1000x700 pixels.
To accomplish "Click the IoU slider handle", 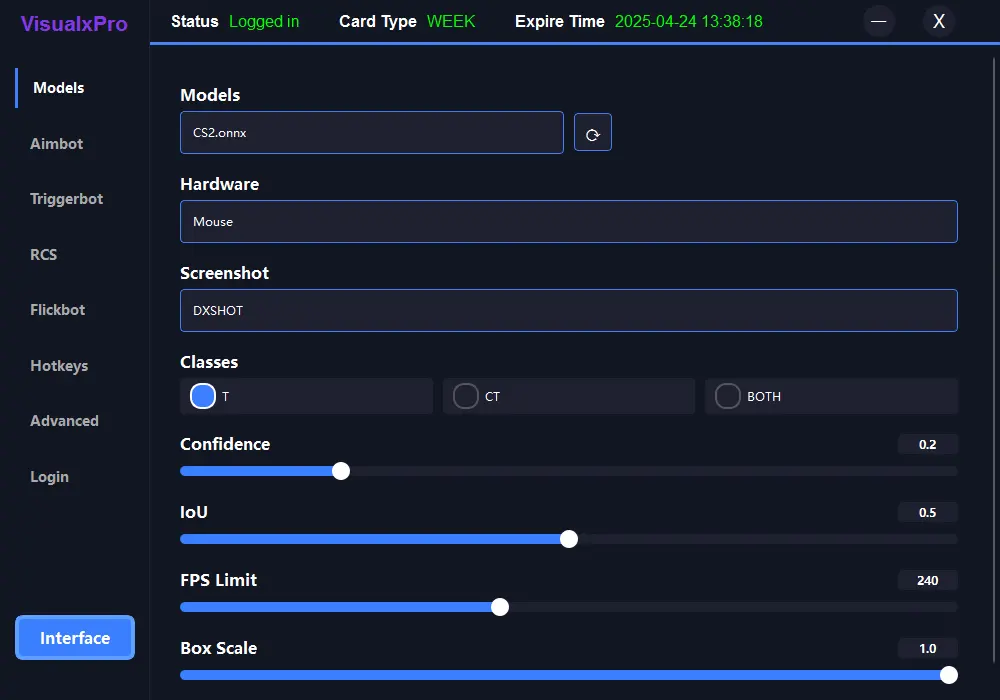I will point(569,539).
